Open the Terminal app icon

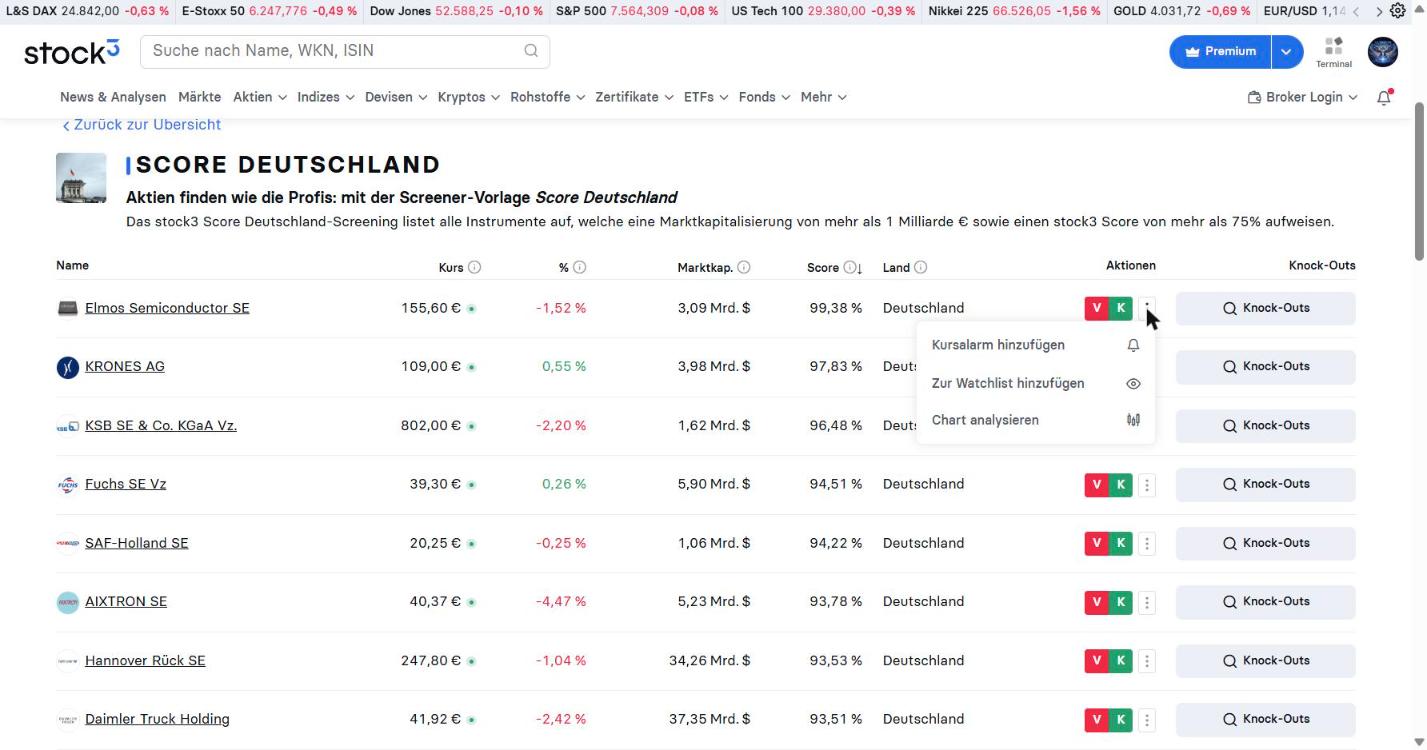1334,52
